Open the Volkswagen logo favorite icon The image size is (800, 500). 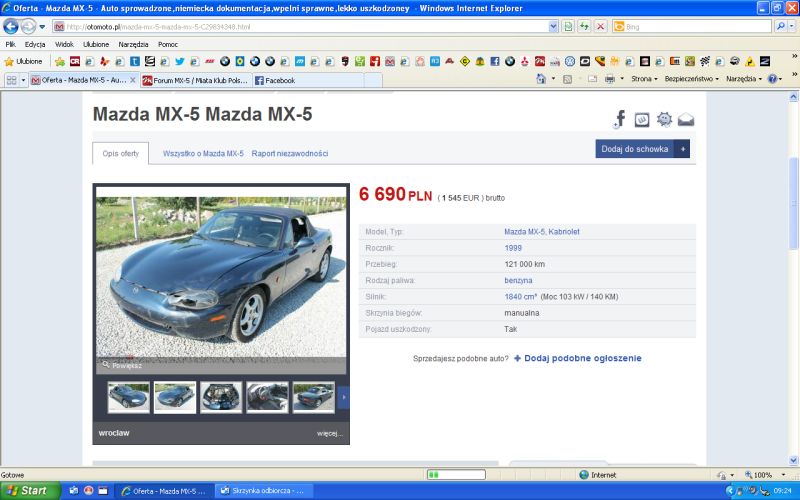click(570, 62)
